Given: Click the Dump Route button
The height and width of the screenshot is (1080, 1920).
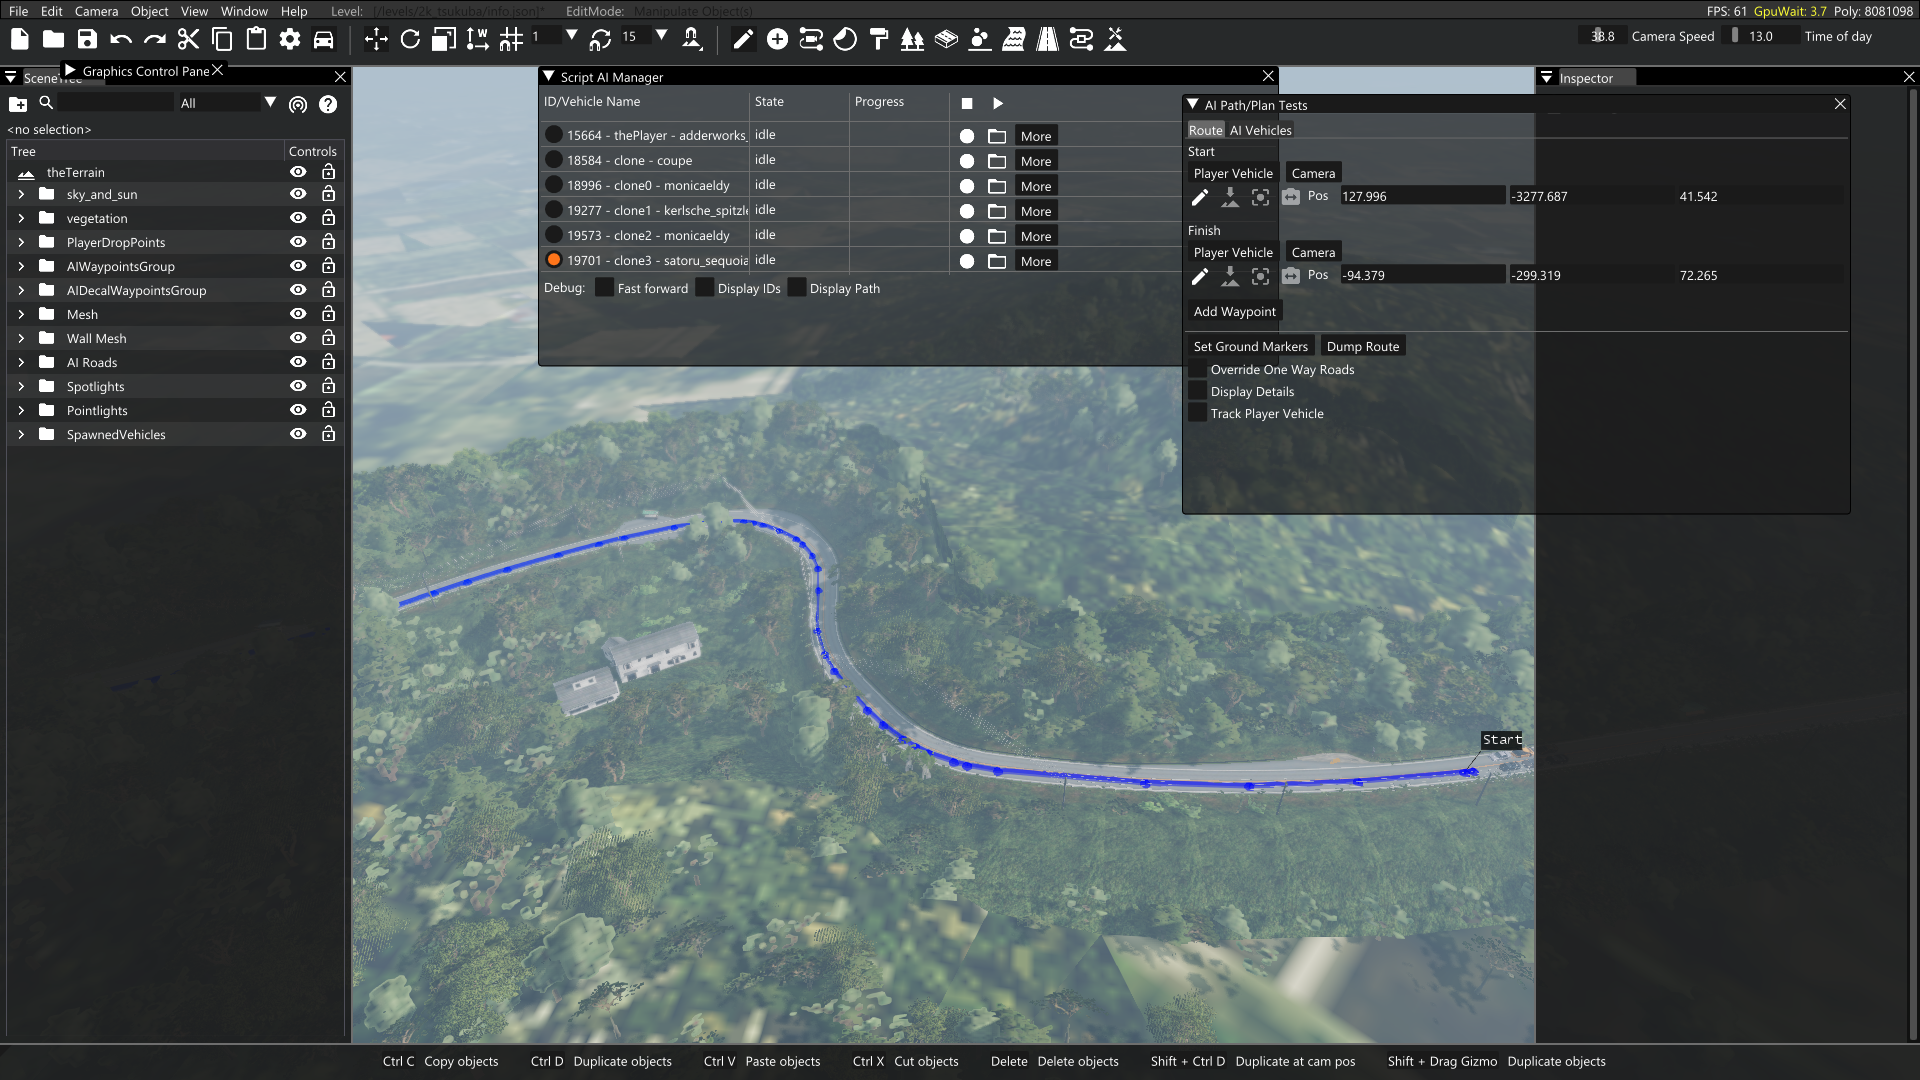Looking at the screenshot, I should [x=1362, y=346].
